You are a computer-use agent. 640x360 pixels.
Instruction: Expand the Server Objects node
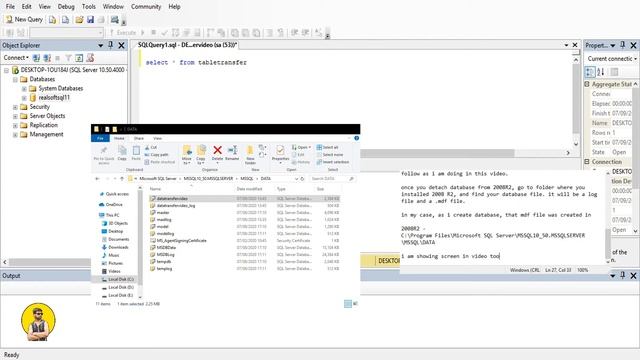pyautogui.click(x=15, y=116)
